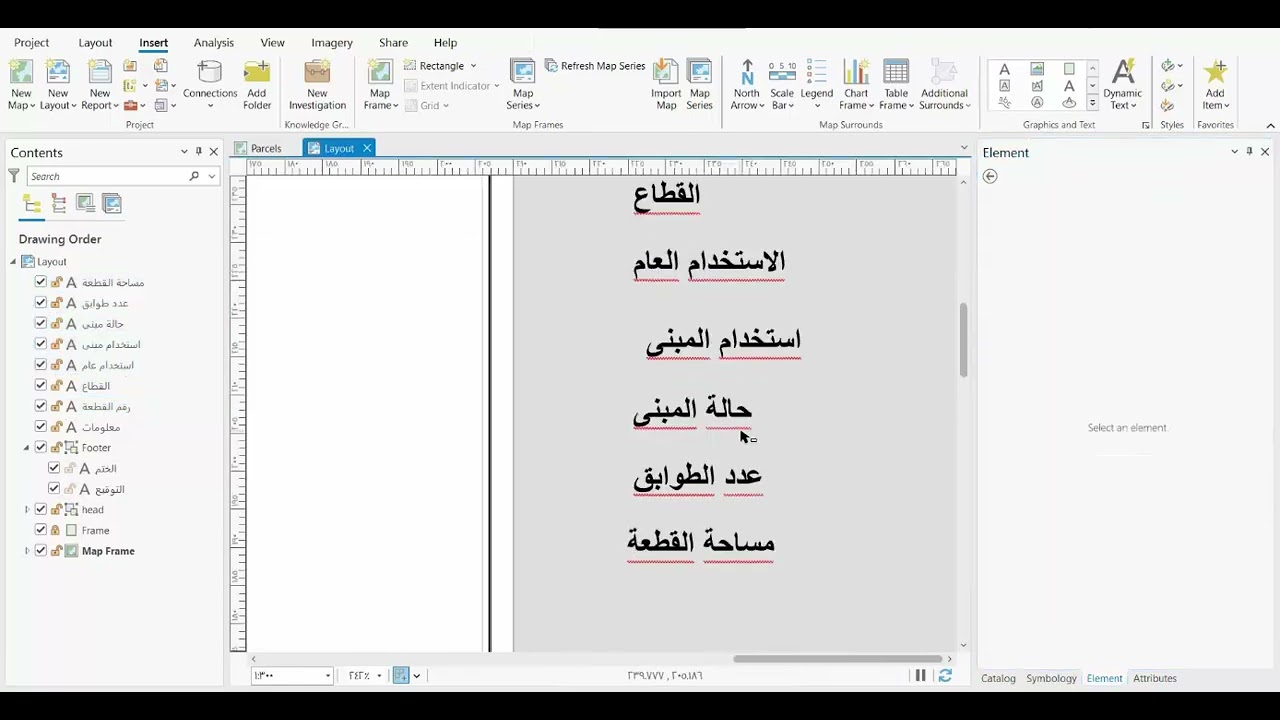1280x720 pixels.
Task: Open Dynamic Text options
Action: pos(1123,84)
